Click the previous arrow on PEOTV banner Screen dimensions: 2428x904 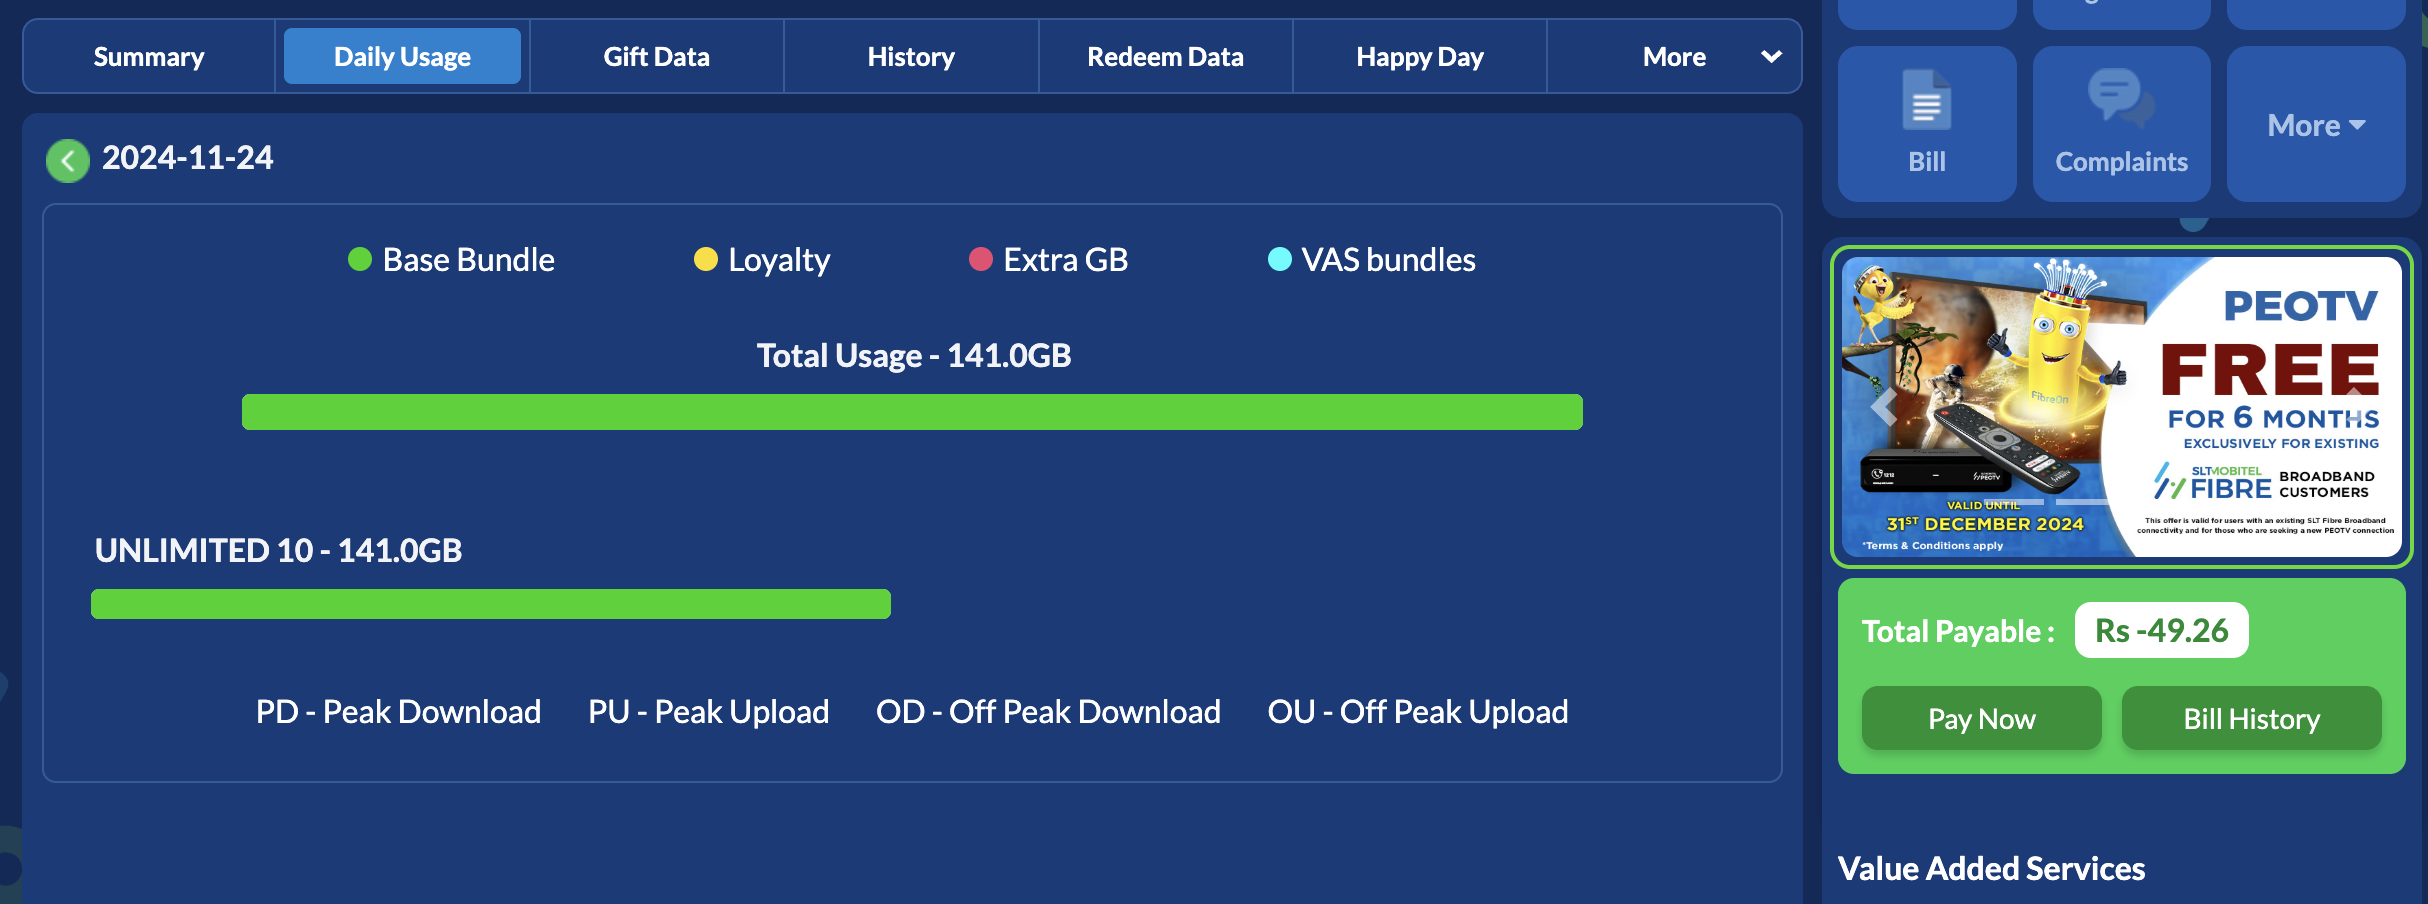pos(1884,406)
